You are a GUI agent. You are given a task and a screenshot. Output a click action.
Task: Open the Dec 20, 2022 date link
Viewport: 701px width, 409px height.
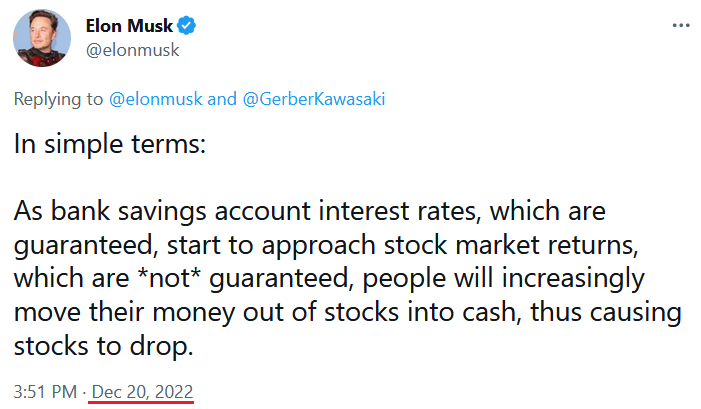pyautogui.click(x=142, y=392)
